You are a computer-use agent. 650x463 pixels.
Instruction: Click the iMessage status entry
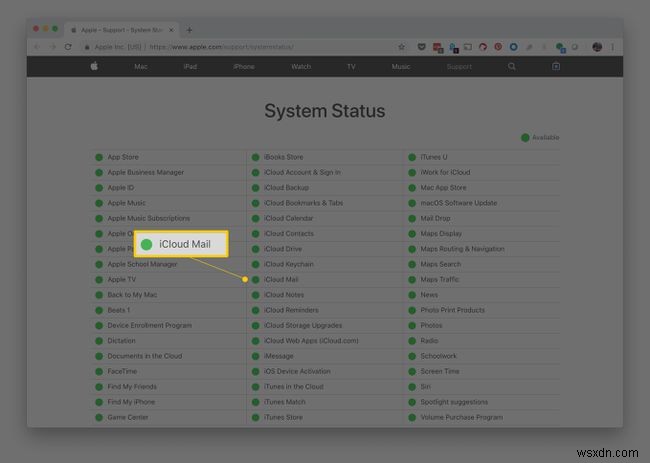click(279, 356)
